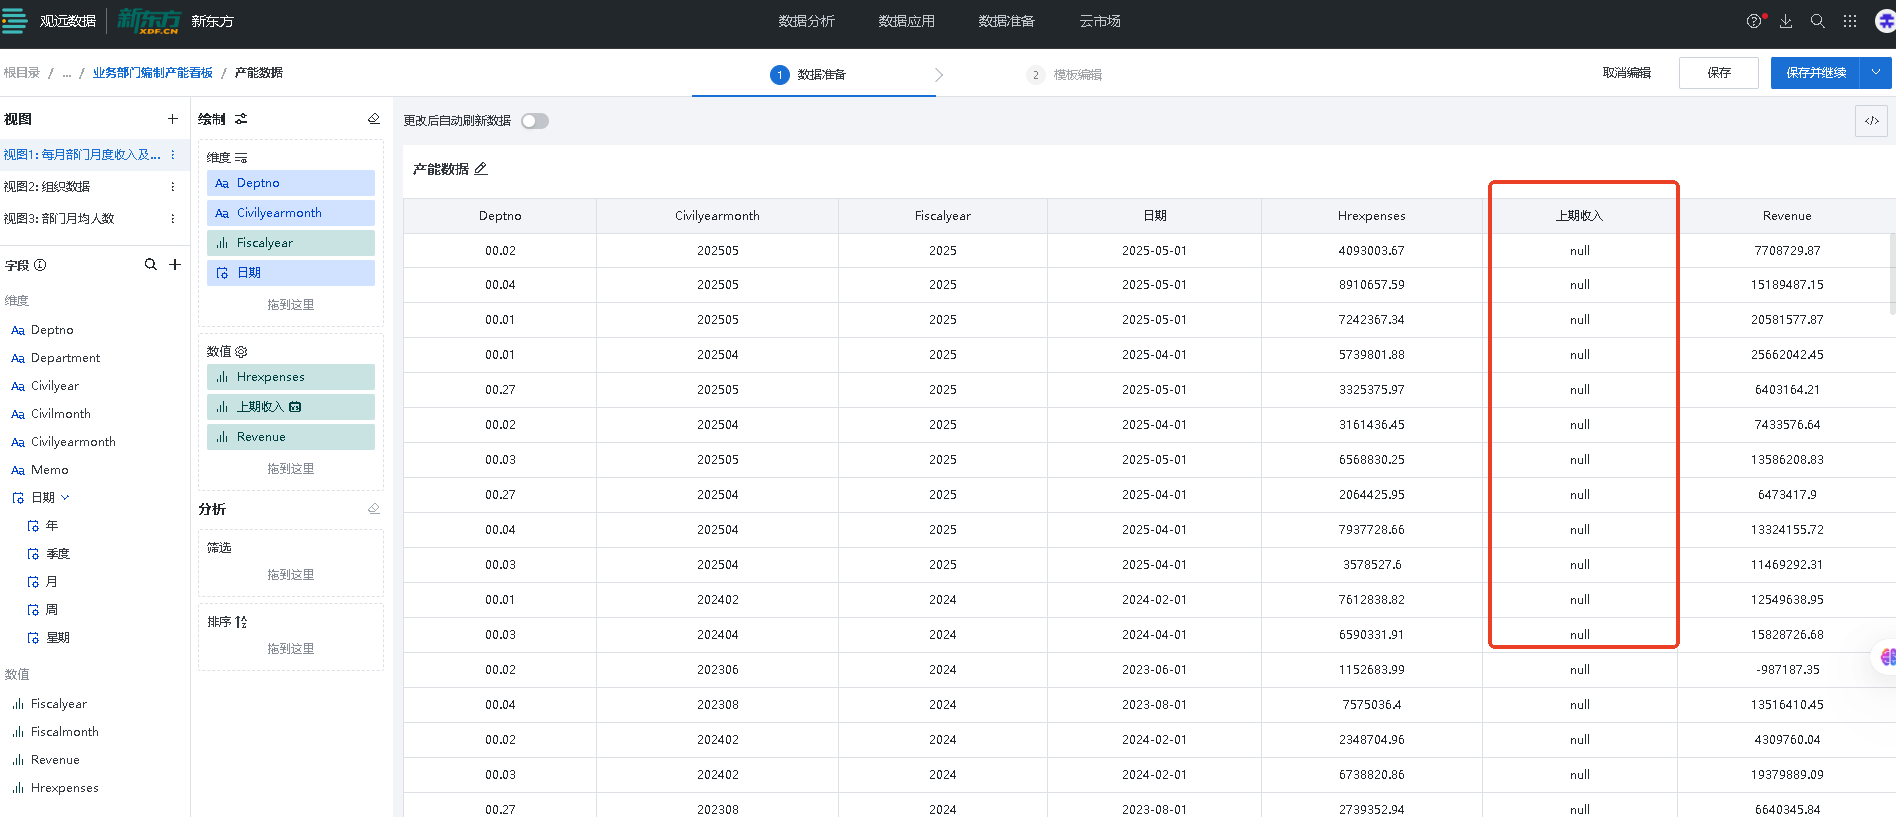Click the add view plus icon
Viewport: 1896px width, 817px height.
172,119
